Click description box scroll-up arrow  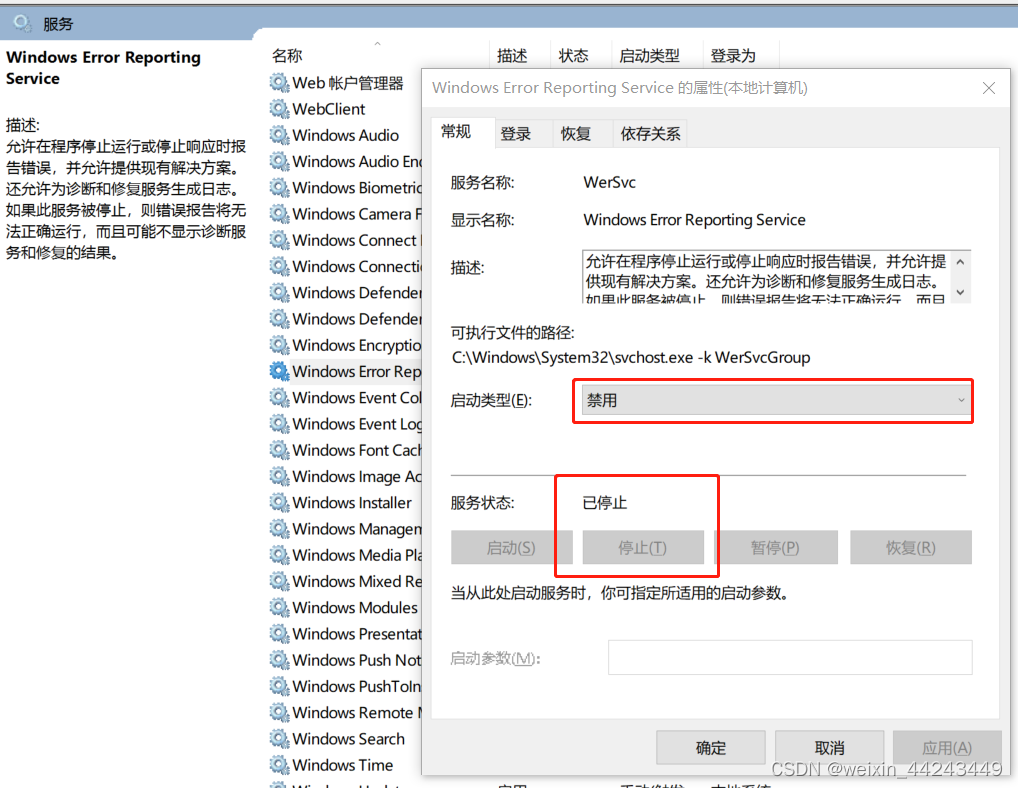pyautogui.click(x=960, y=262)
